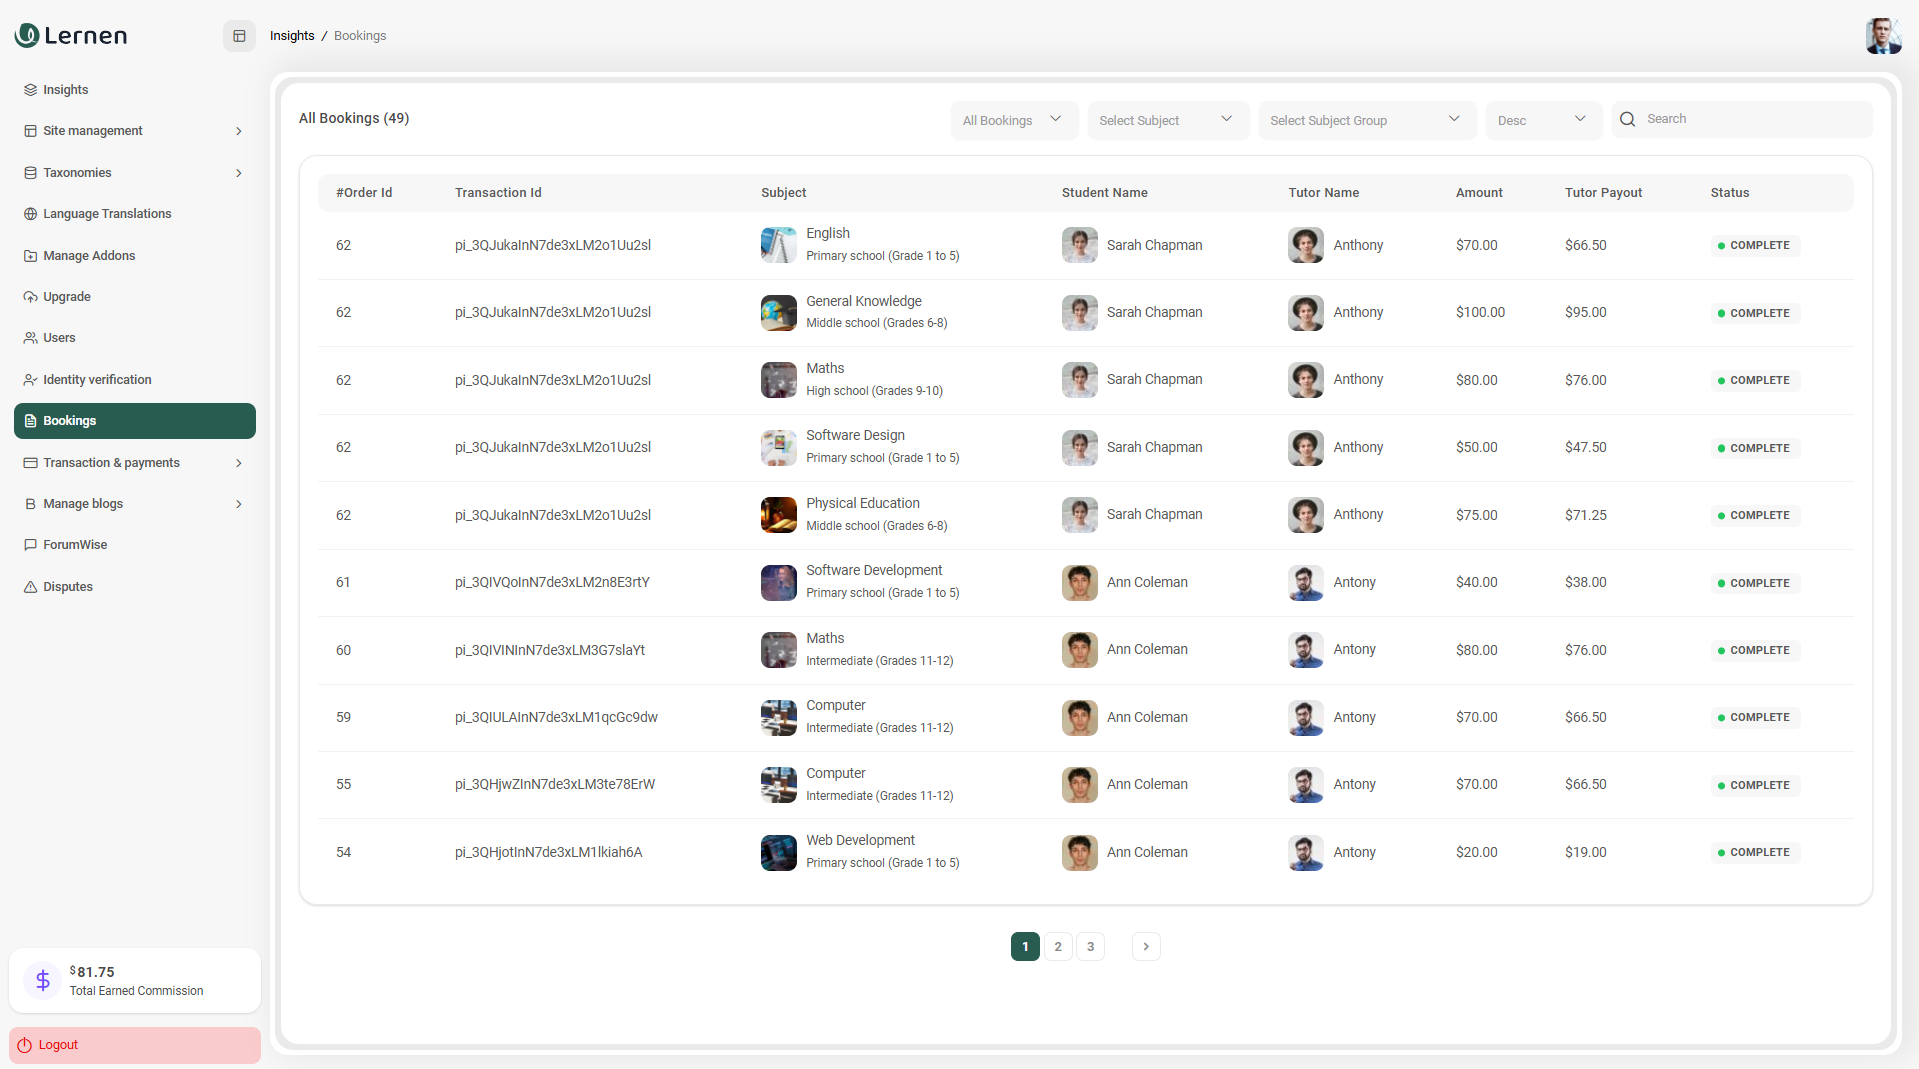Click the search magnifier icon

coord(1627,119)
